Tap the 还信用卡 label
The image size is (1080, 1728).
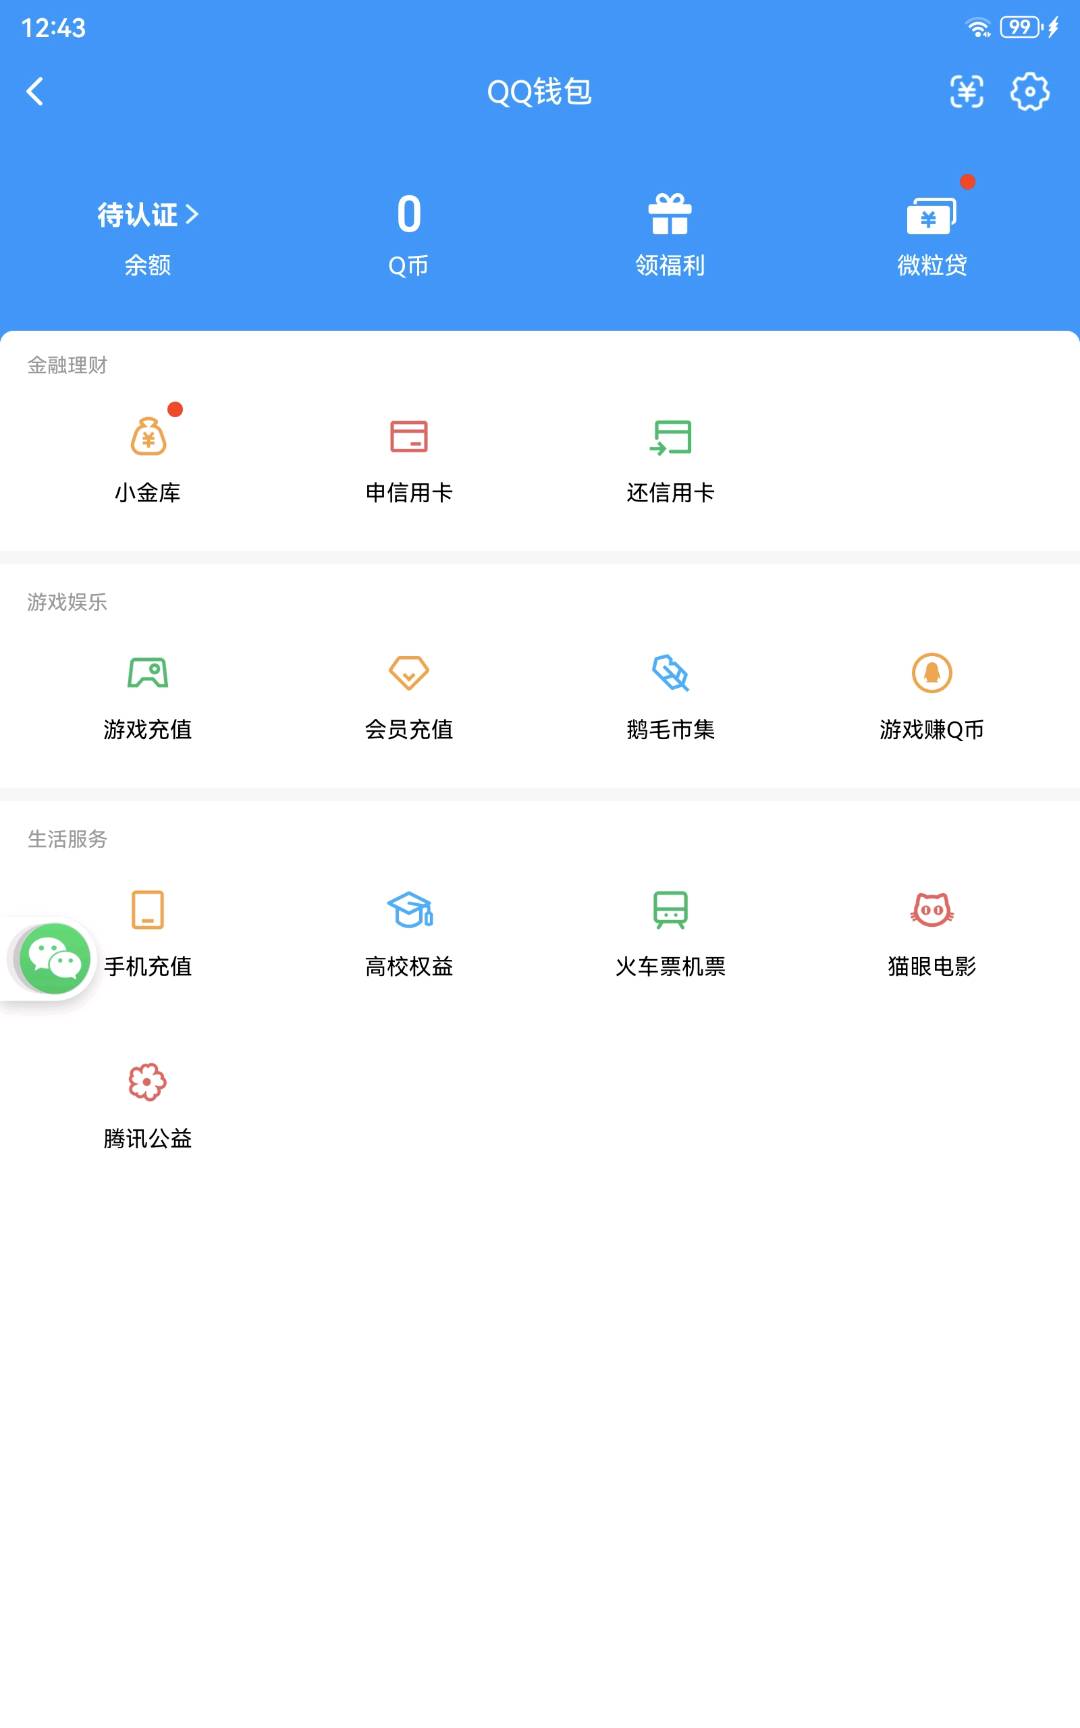tap(670, 493)
